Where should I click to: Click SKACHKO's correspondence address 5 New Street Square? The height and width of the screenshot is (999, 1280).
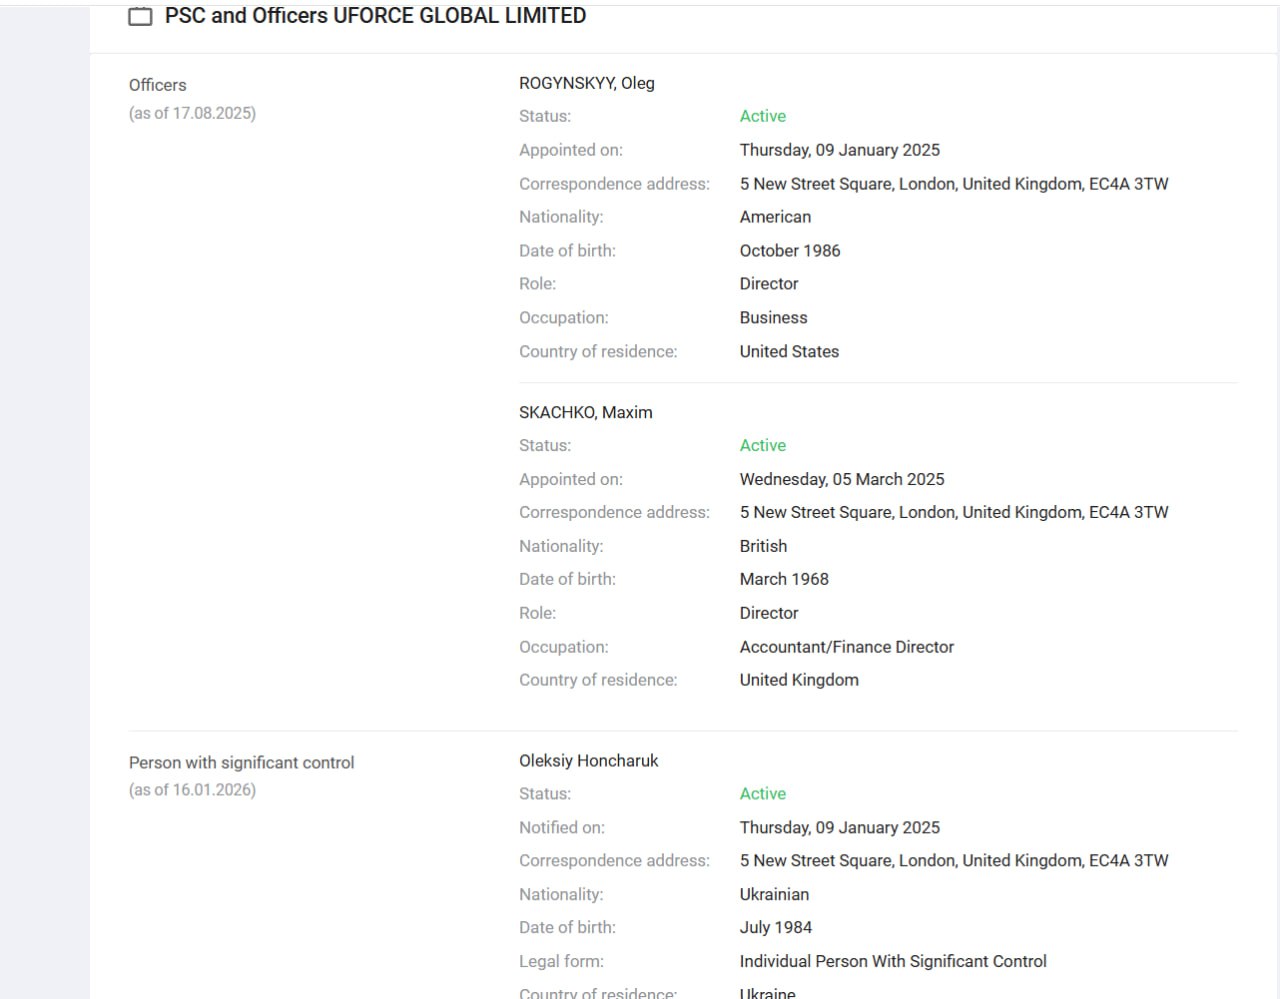click(954, 512)
